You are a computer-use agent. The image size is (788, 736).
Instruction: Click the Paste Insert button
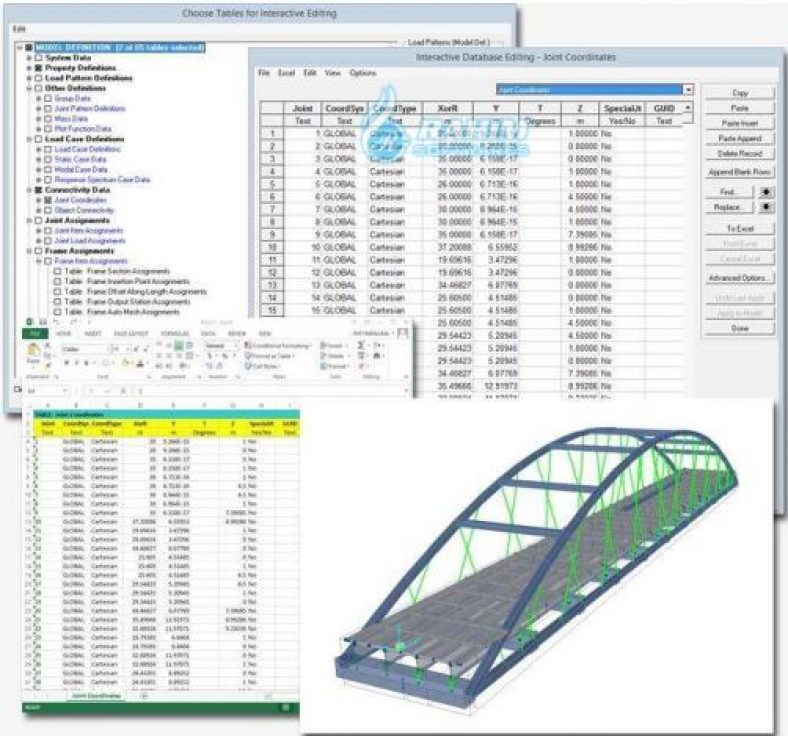(x=740, y=123)
